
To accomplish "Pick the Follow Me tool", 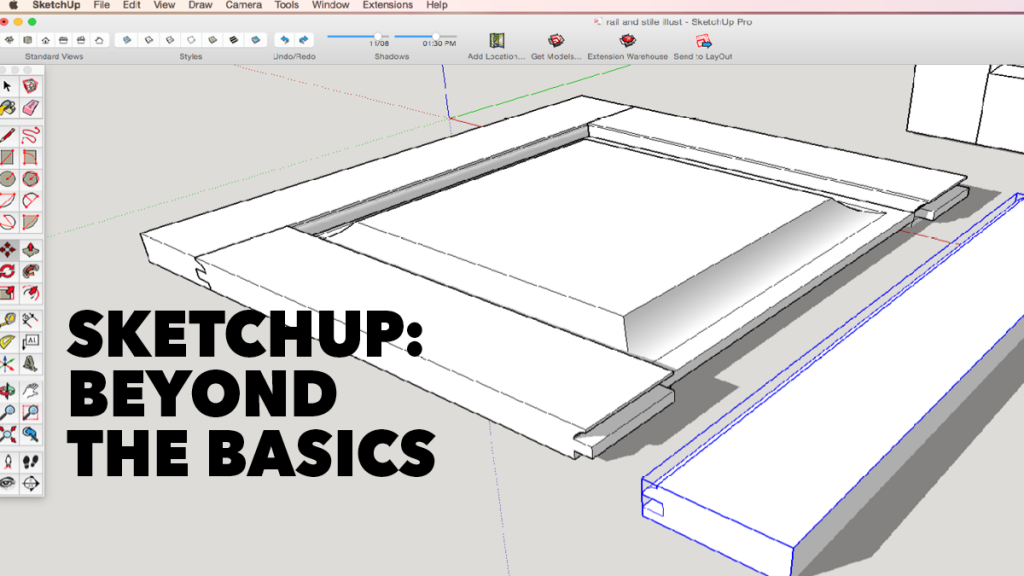I will [30, 272].
